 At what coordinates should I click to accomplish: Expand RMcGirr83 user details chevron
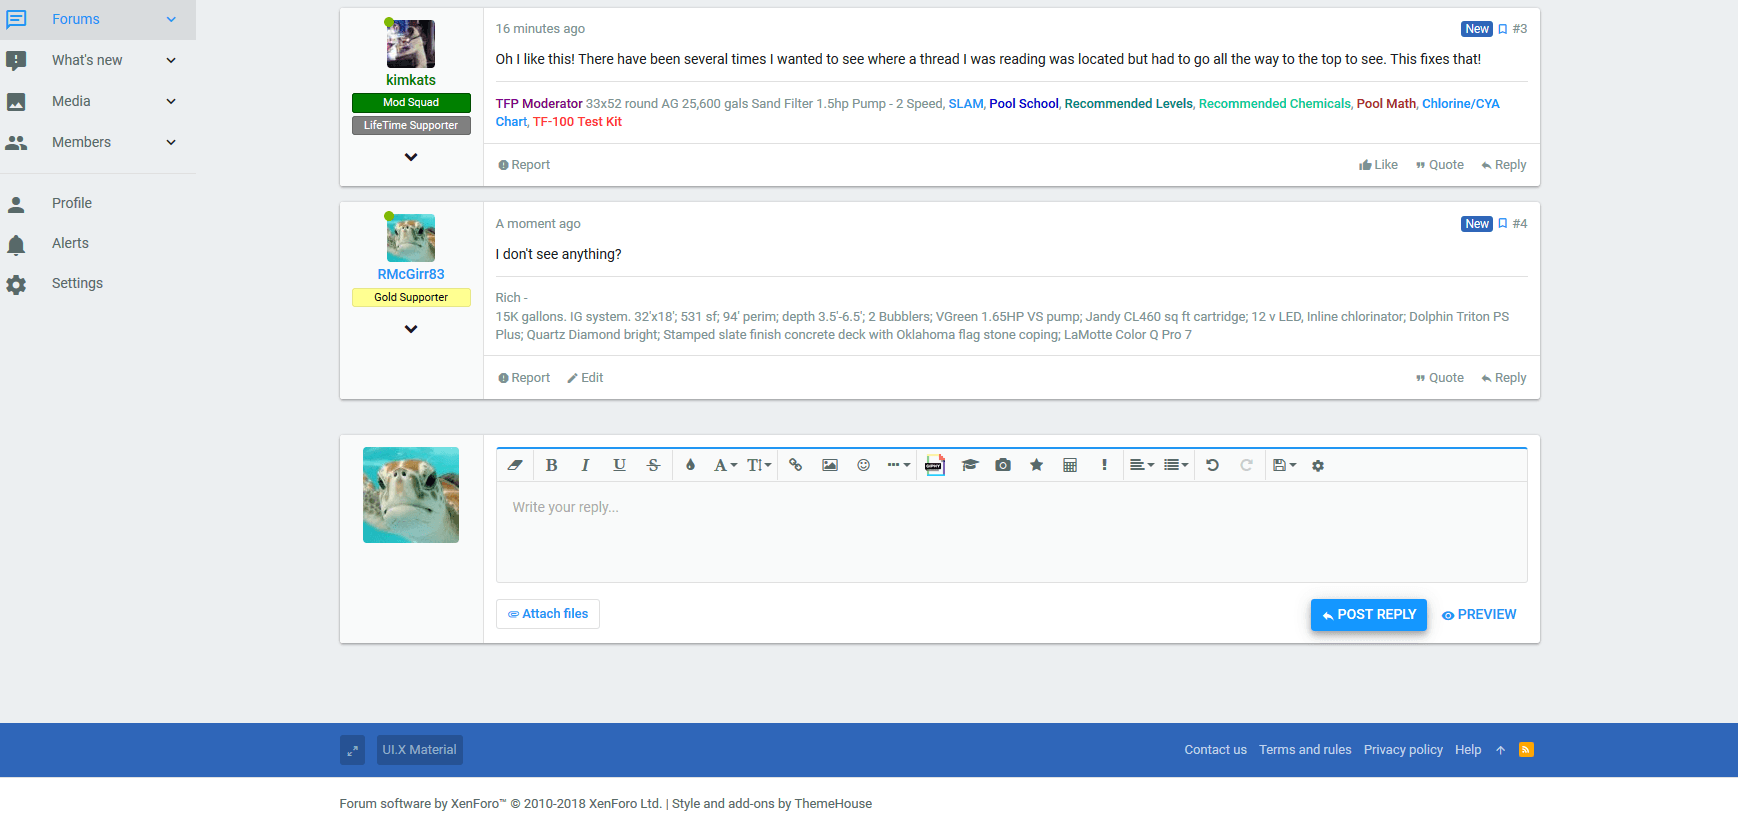(411, 329)
